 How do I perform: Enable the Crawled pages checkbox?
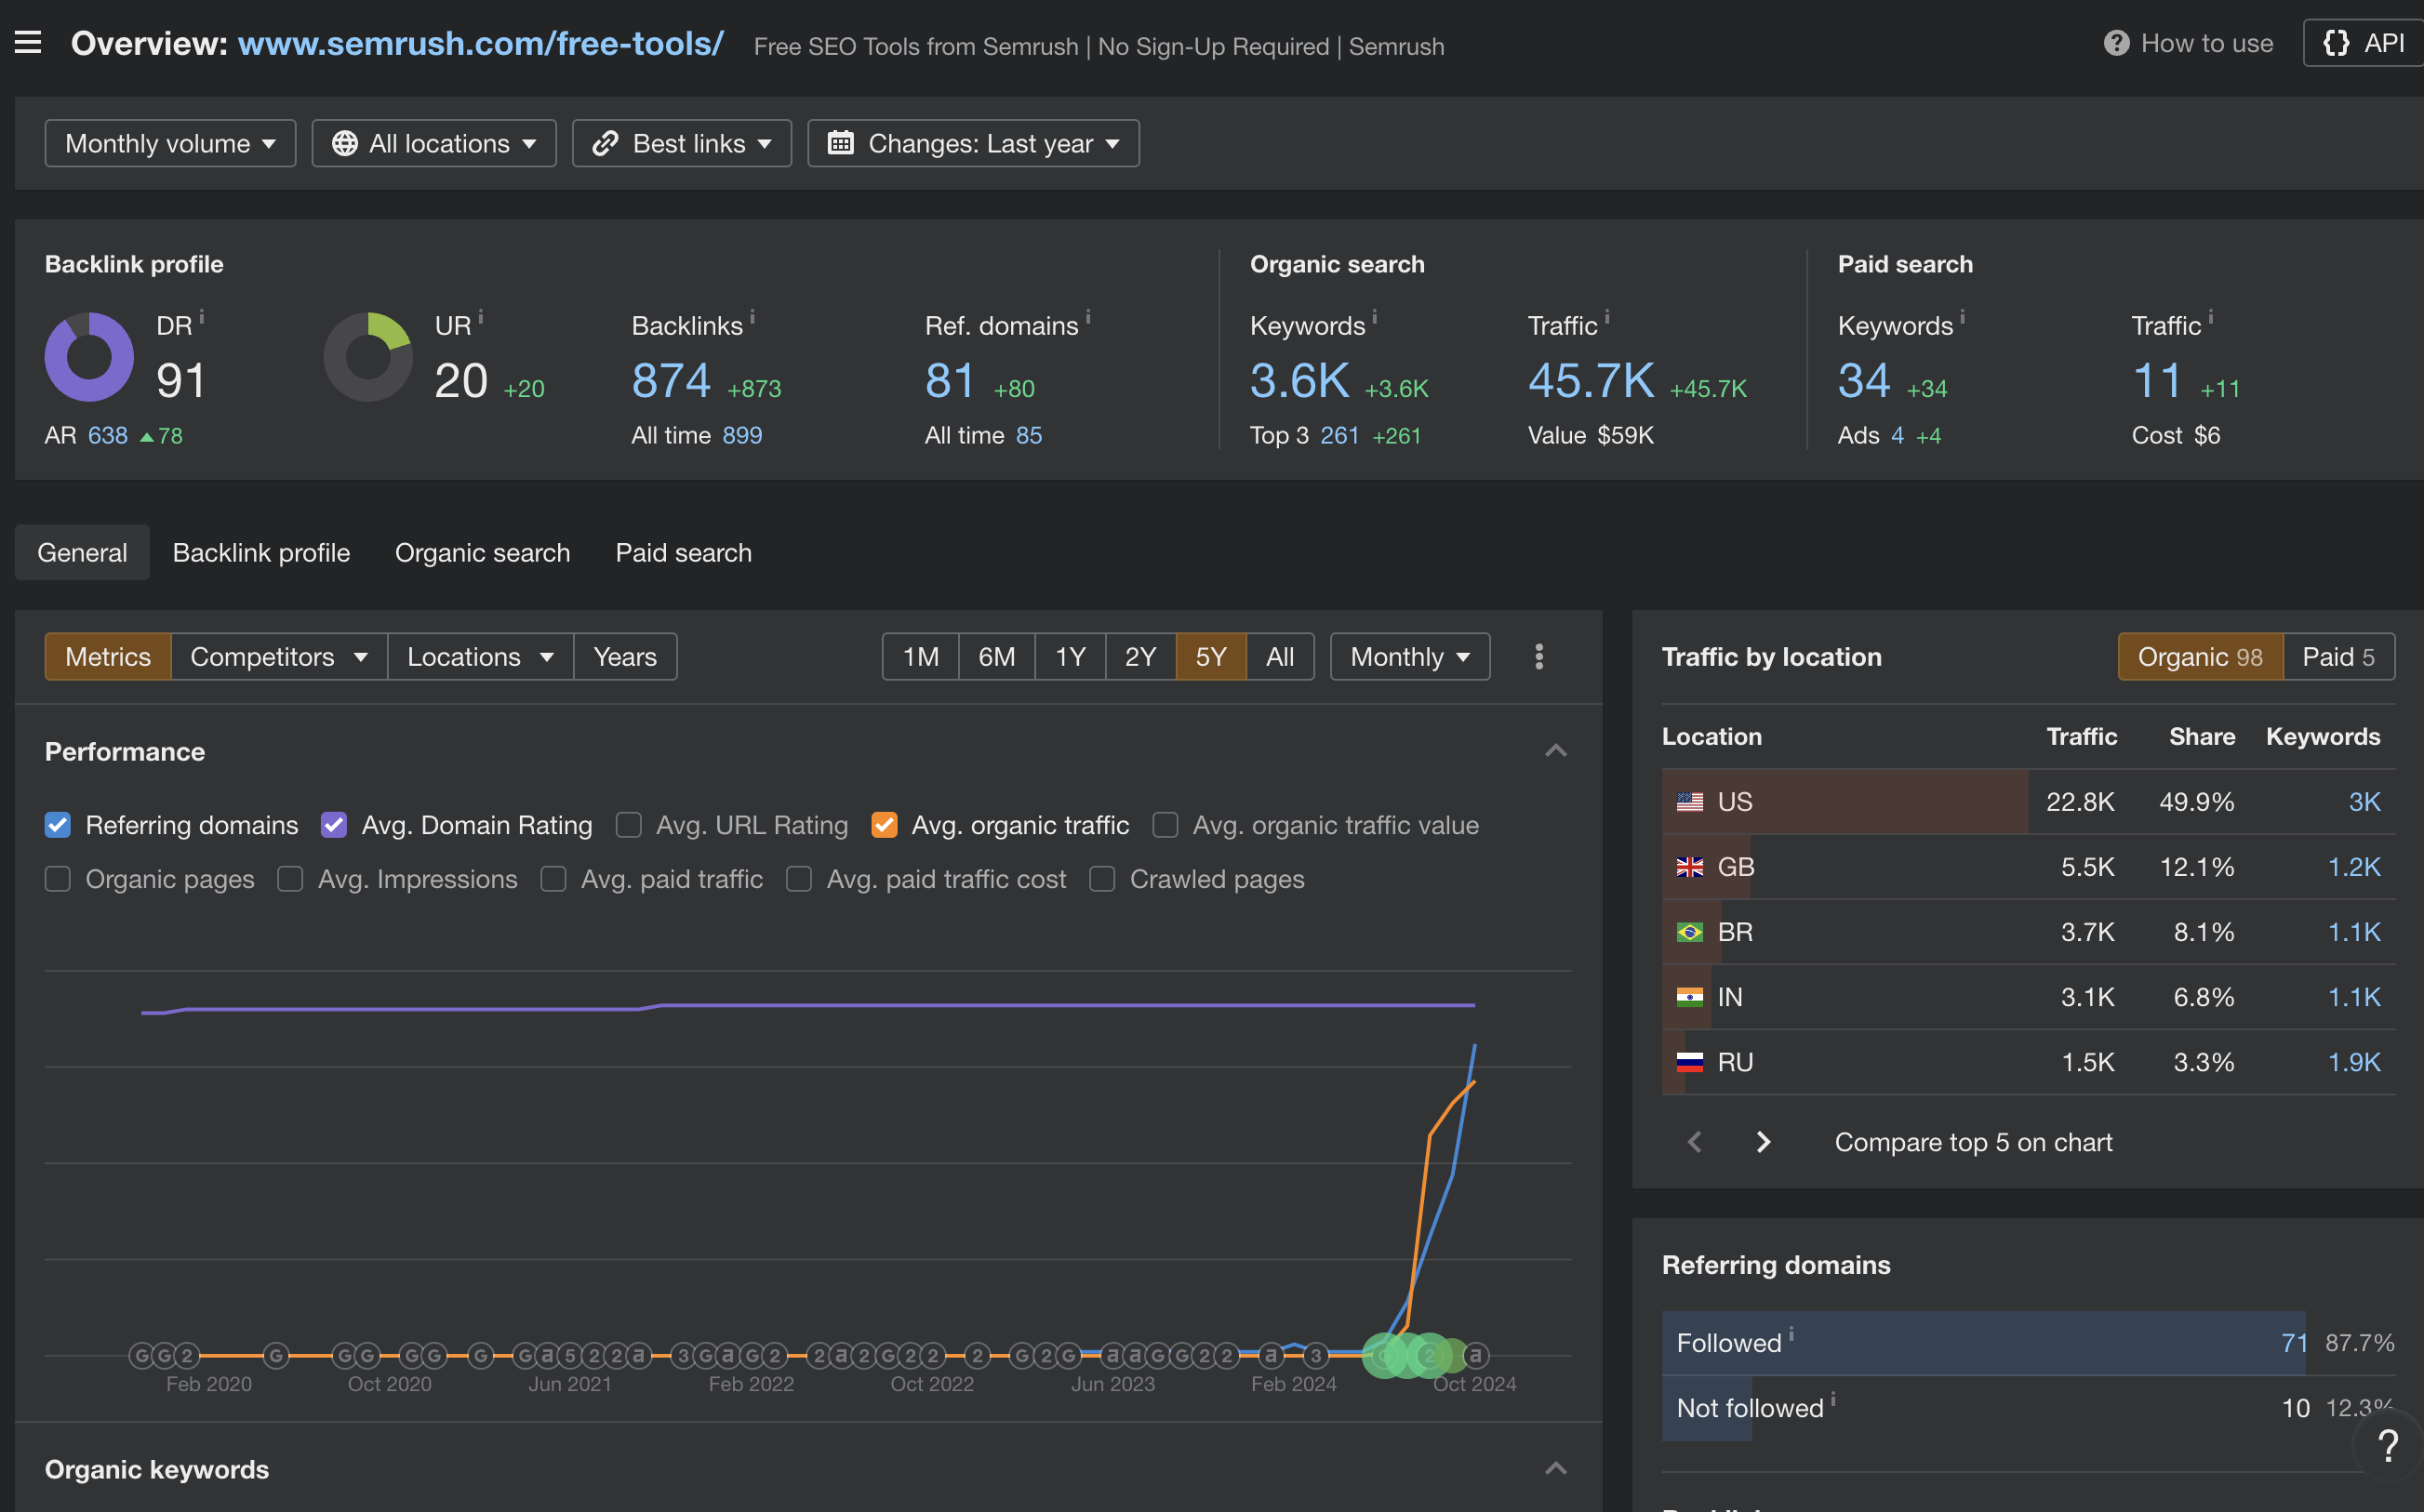point(1102,879)
